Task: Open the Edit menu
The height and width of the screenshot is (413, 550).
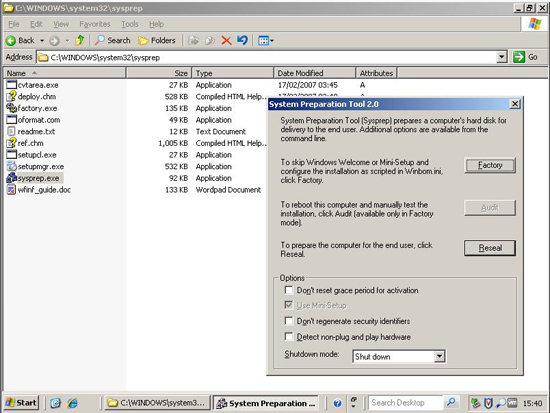Action: pos(36,24)
